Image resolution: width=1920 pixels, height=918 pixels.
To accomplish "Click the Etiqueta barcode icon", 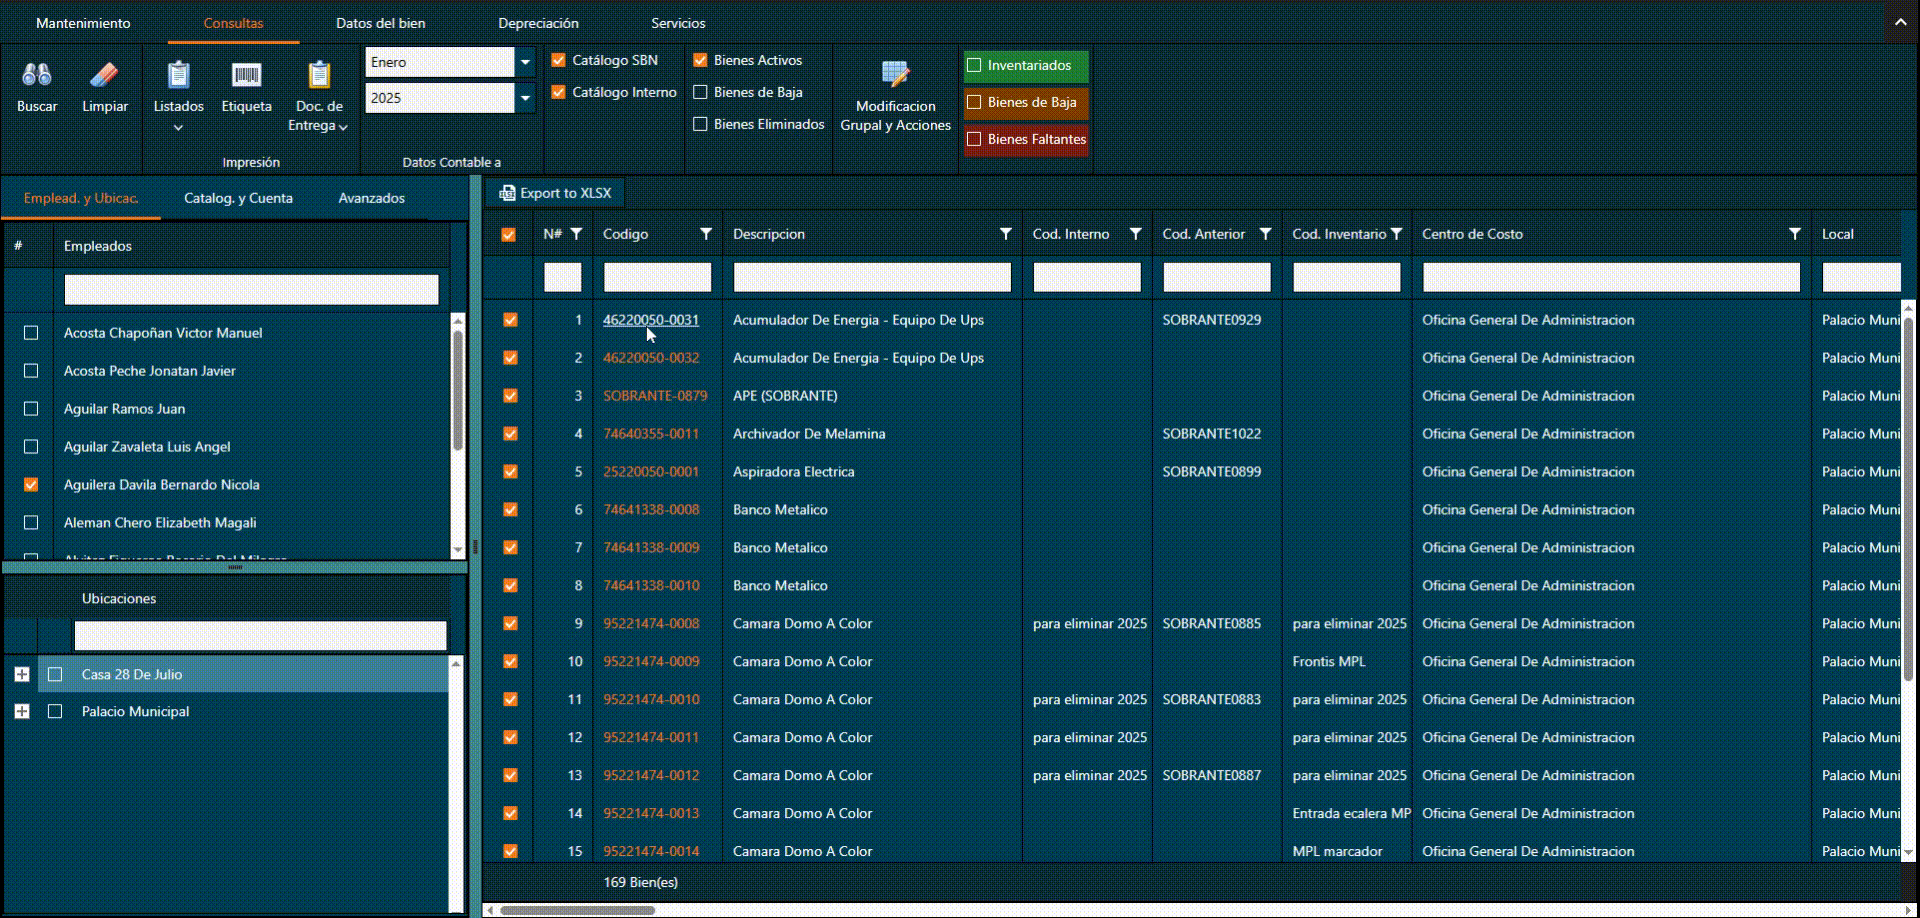I will point(246,74).
